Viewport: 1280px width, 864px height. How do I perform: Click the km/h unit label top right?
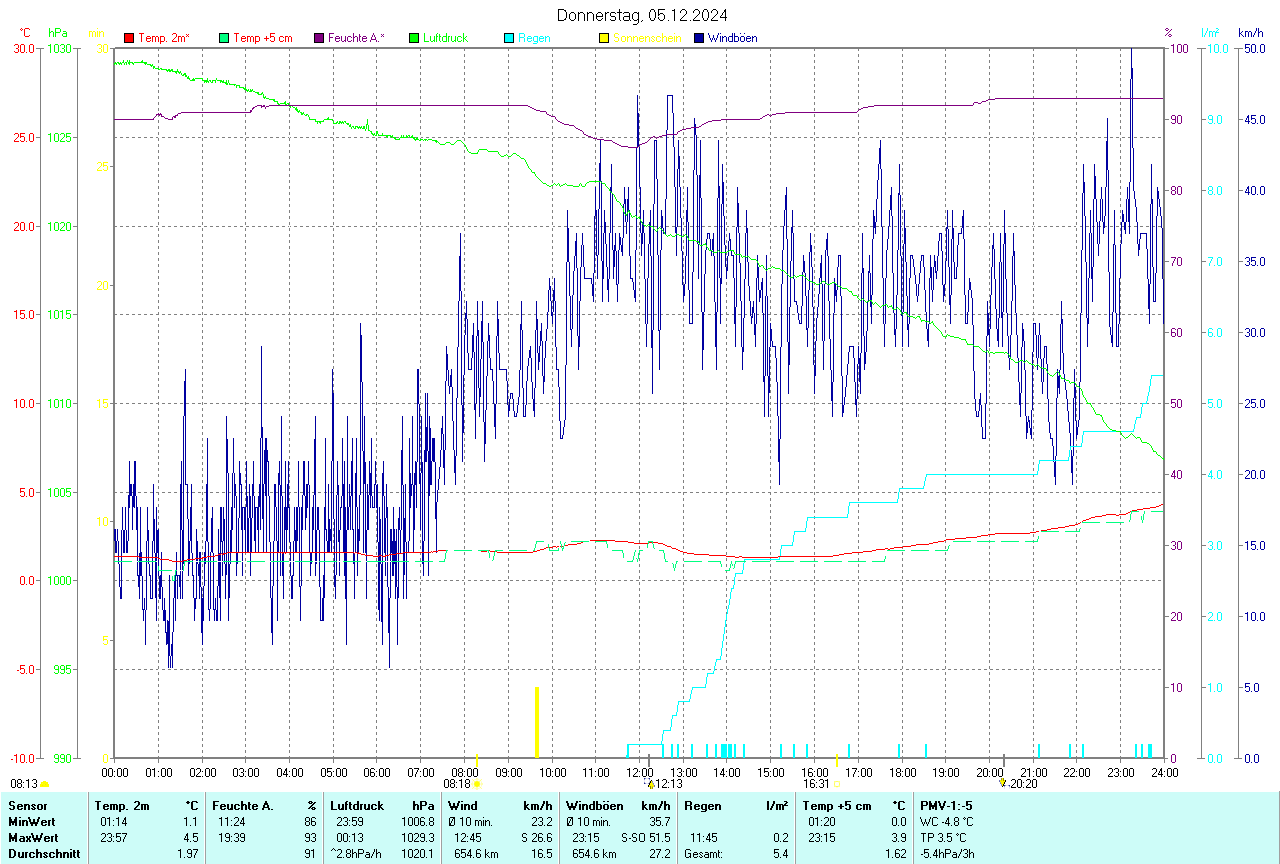[1251, 33]
